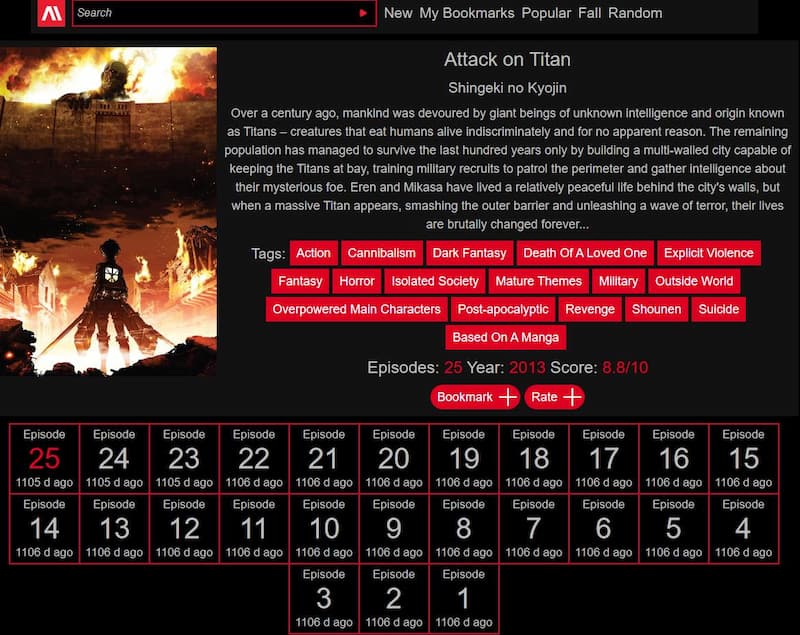Image resolution: width=800 pixels, height=635 pixels.
Task: Click the plus icon on Bookmark
Action: click(x=508, y=397)
